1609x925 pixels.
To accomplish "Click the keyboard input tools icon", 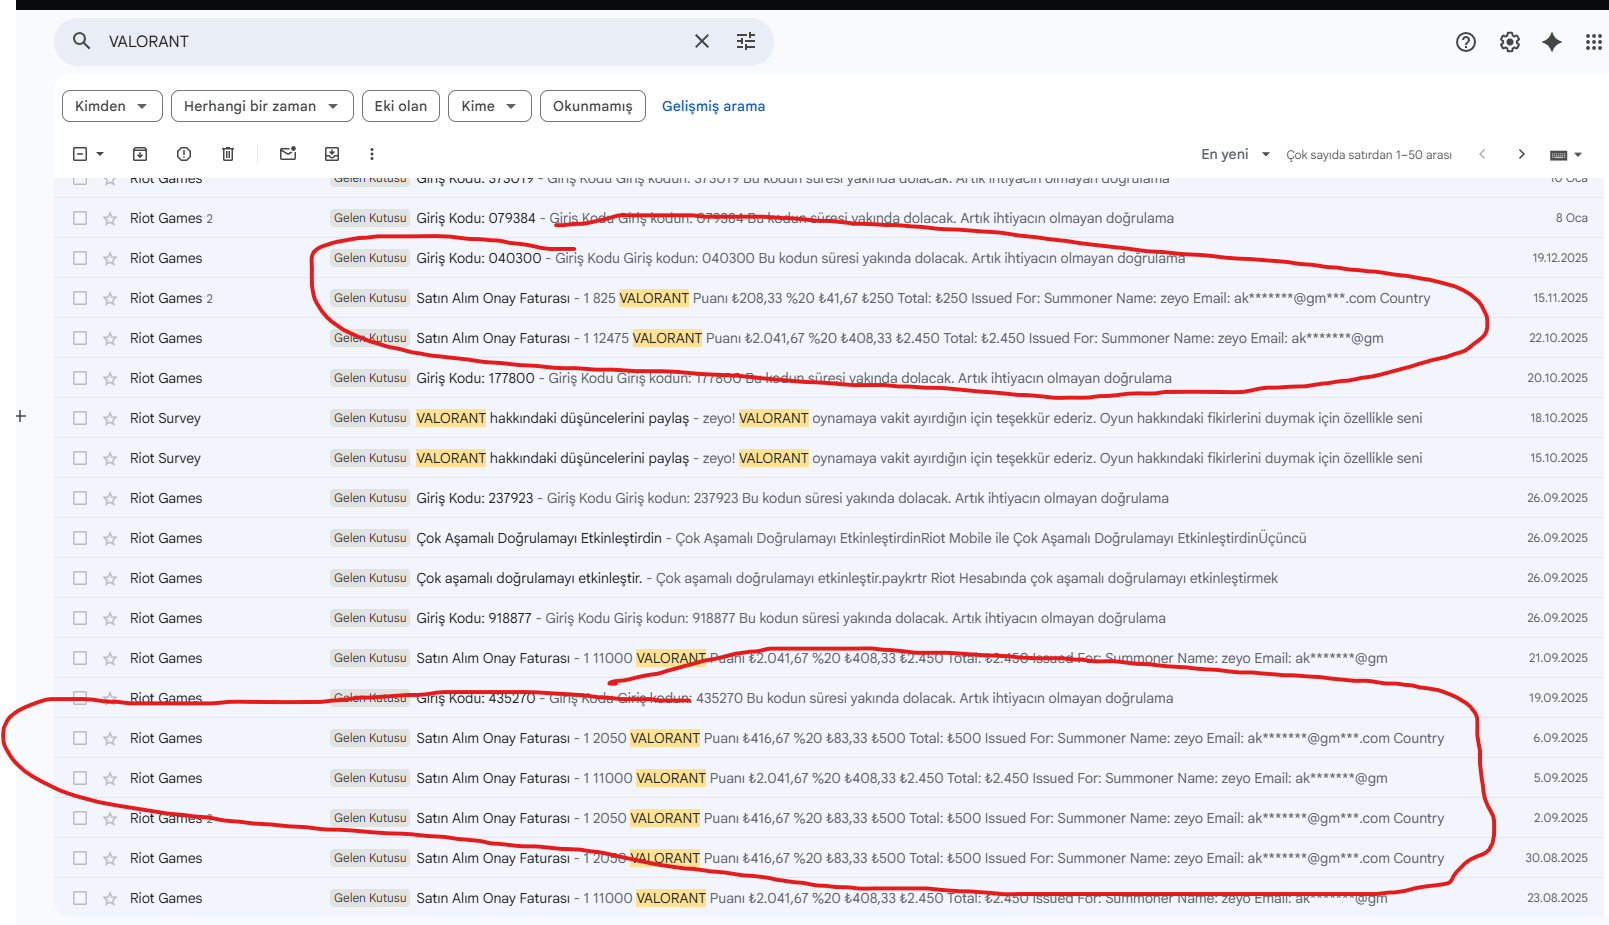I will (x=1558, y=155).
